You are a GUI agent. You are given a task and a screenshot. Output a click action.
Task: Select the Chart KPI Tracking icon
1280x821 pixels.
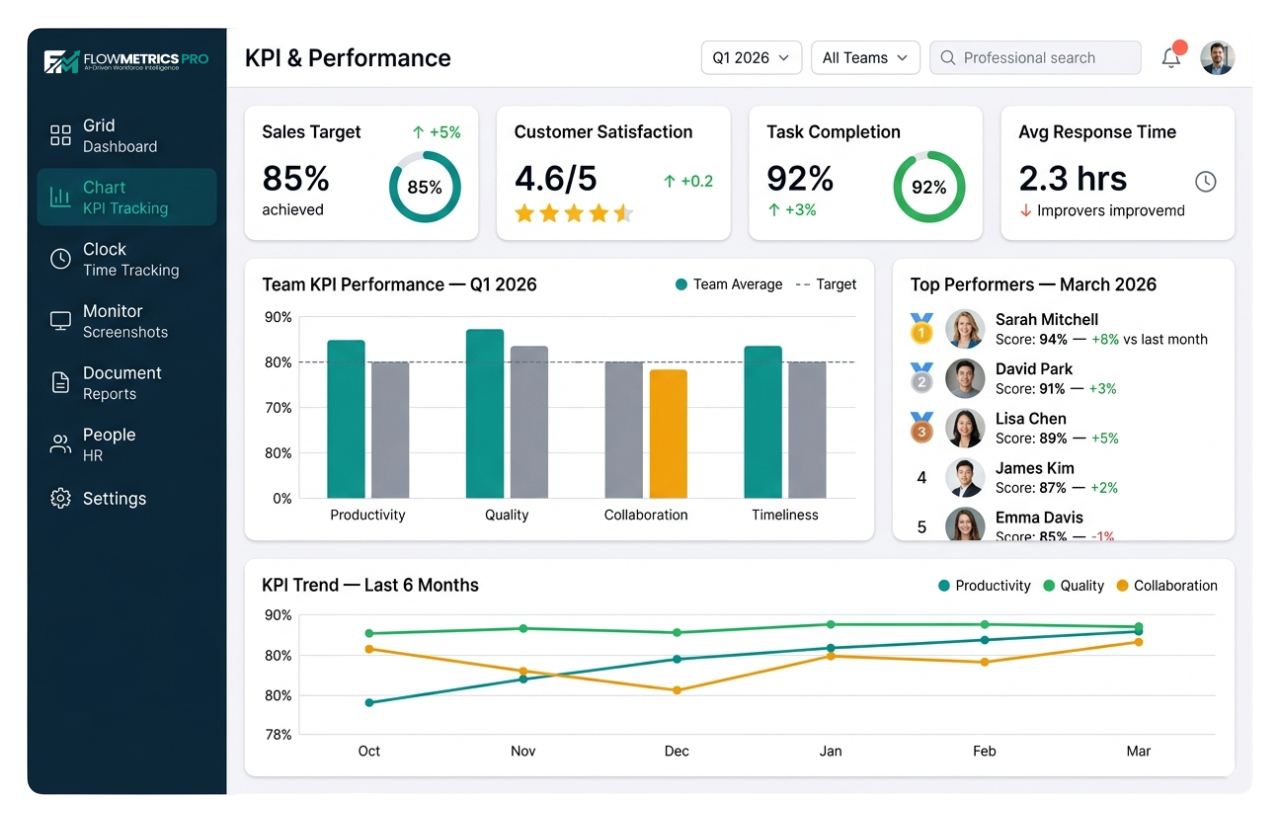[x=60, y=196]
